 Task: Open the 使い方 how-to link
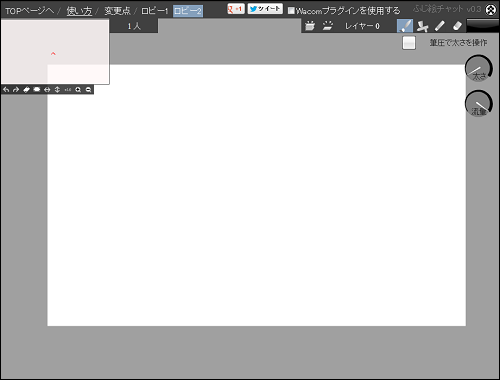click(79, 11)
